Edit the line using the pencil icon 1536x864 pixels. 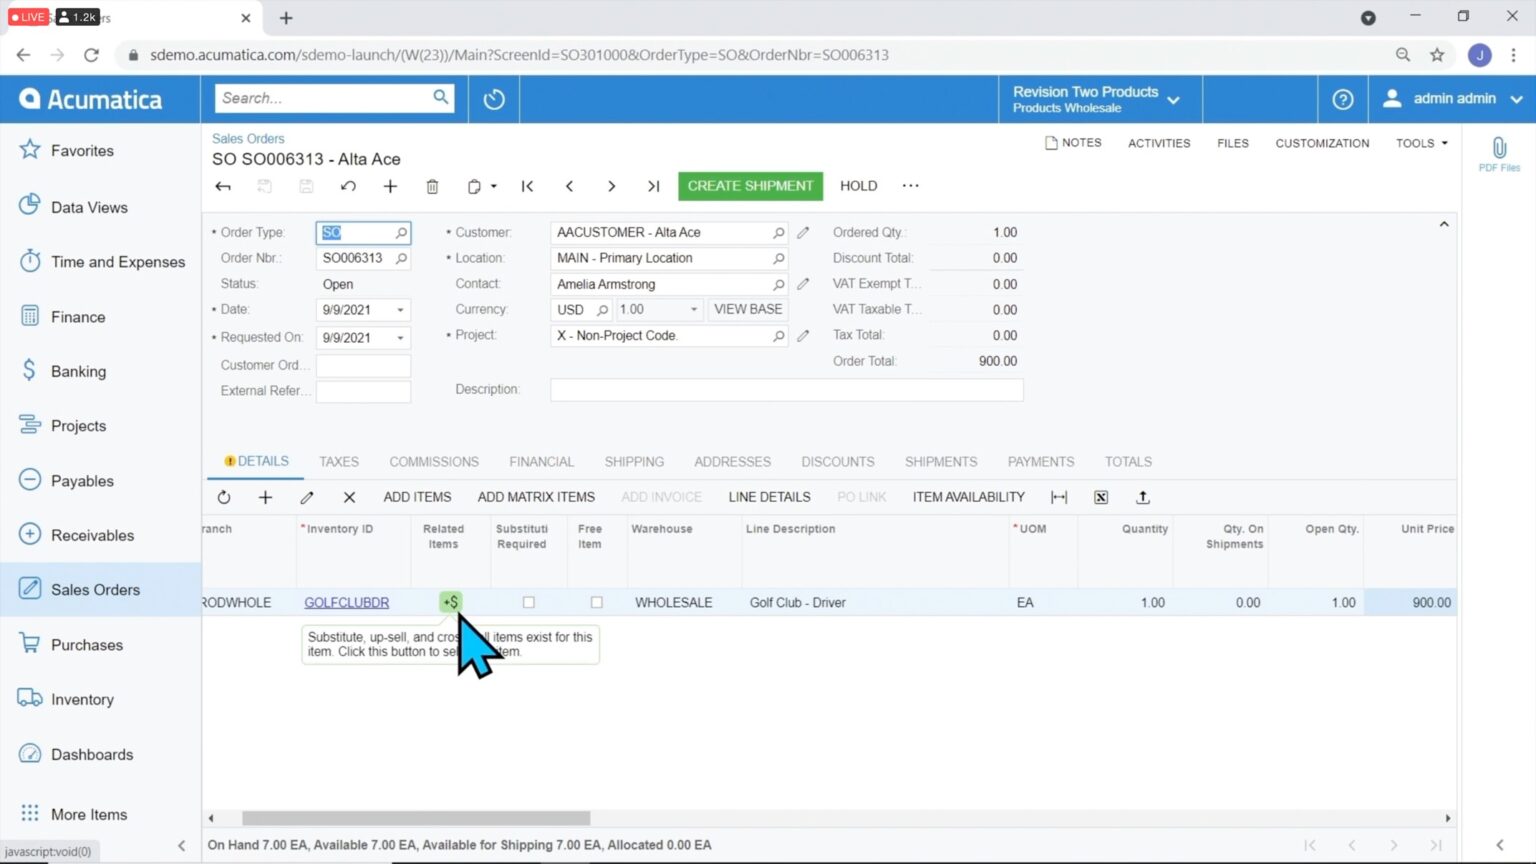click(307, 497)
